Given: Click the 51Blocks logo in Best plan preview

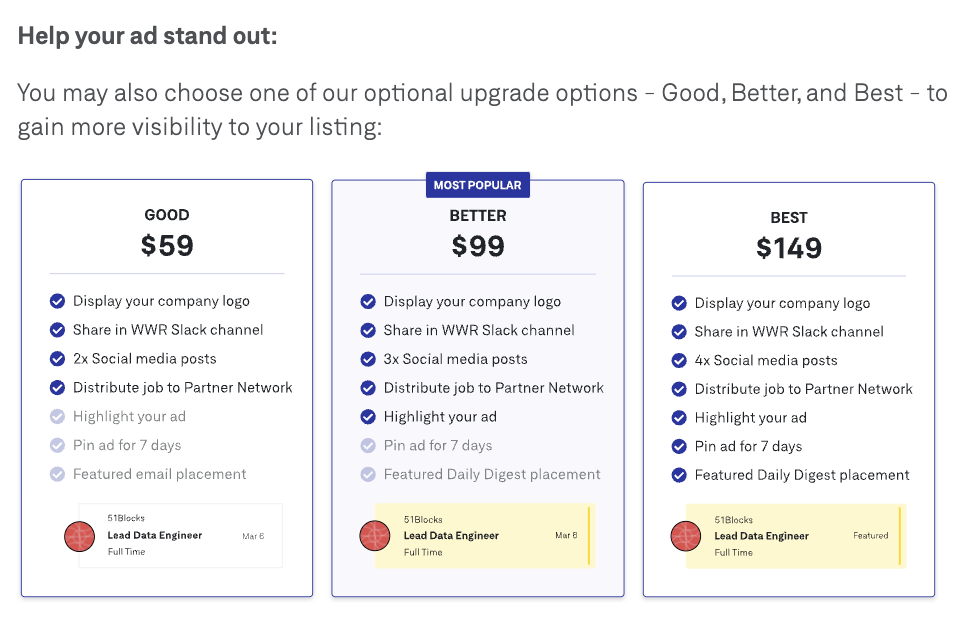Looking at the screenshot, I should click(686, 536).
